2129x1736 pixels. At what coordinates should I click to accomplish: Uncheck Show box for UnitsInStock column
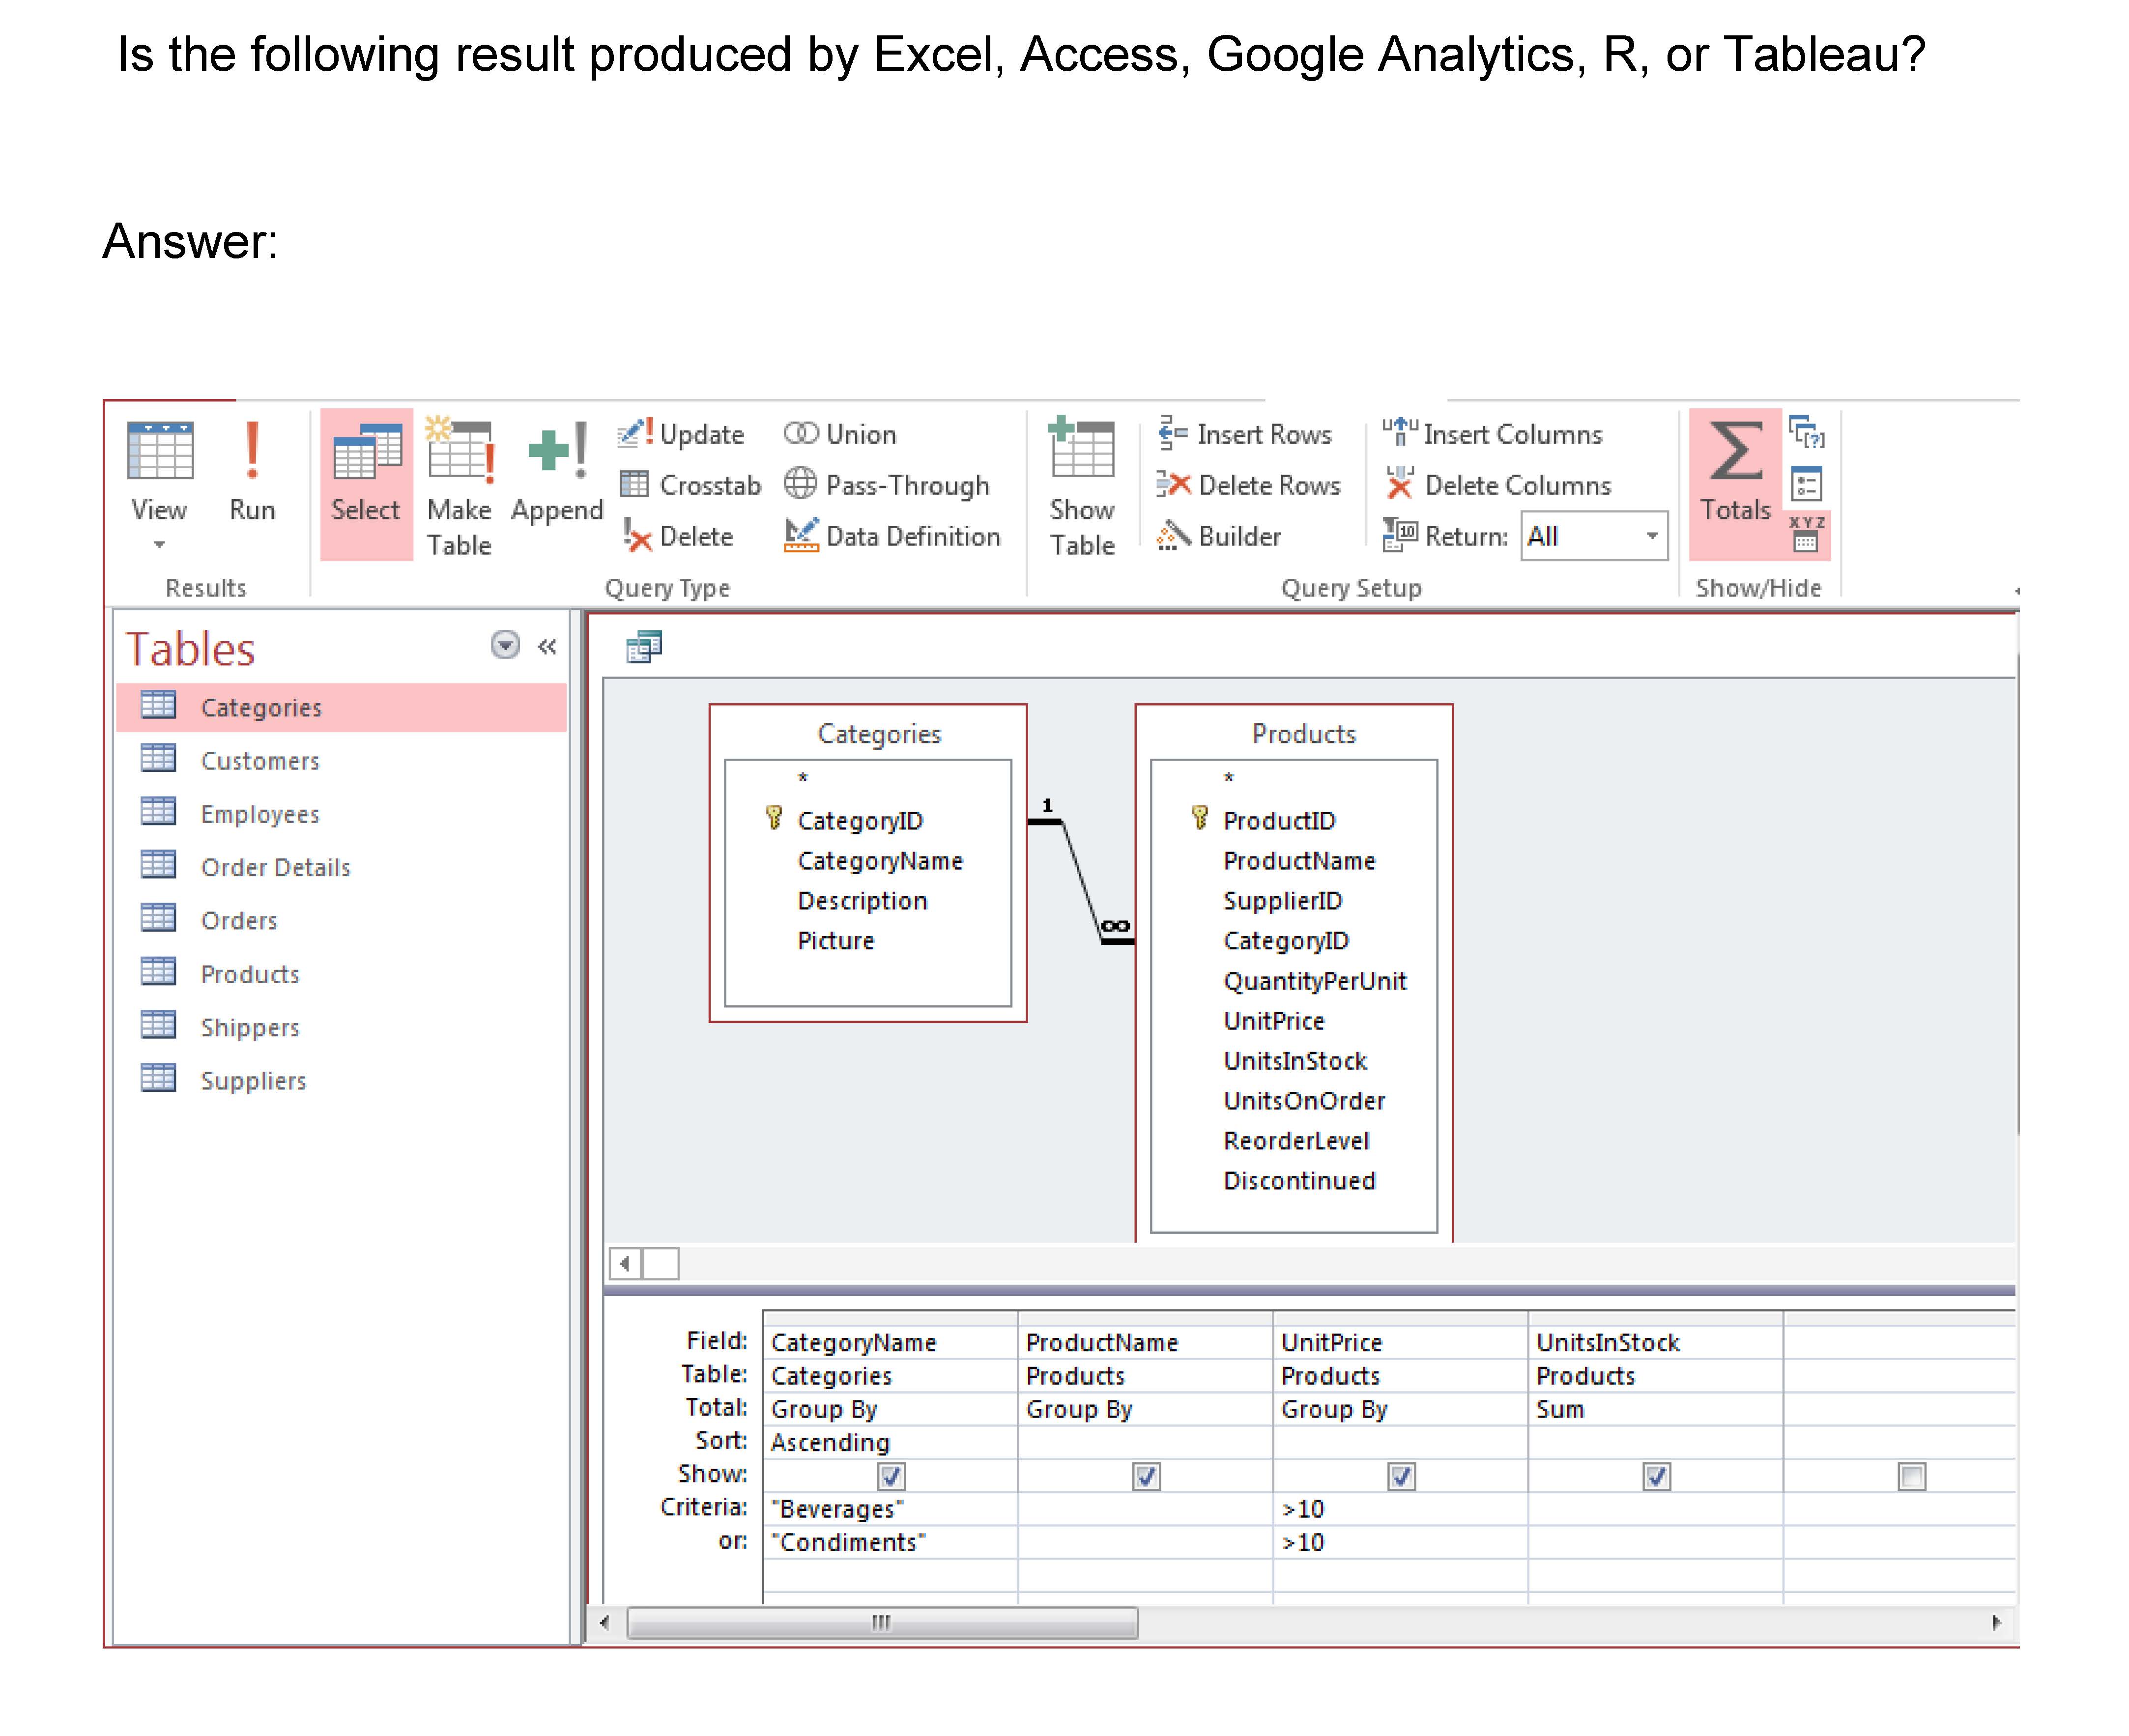[1656, 1476]
